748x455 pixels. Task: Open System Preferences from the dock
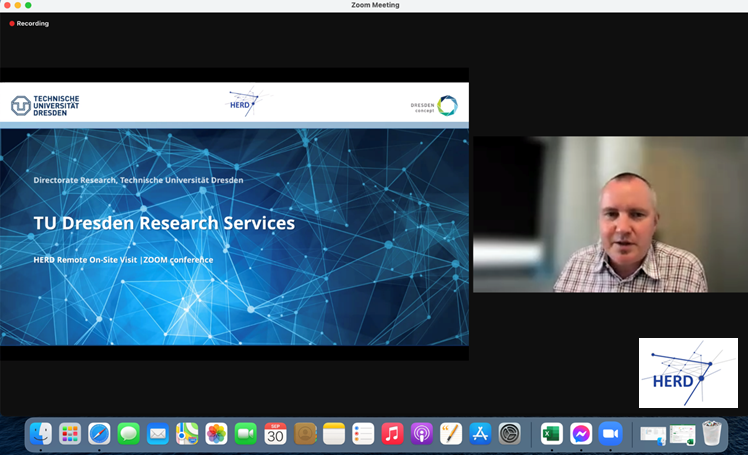coord(509,434)
